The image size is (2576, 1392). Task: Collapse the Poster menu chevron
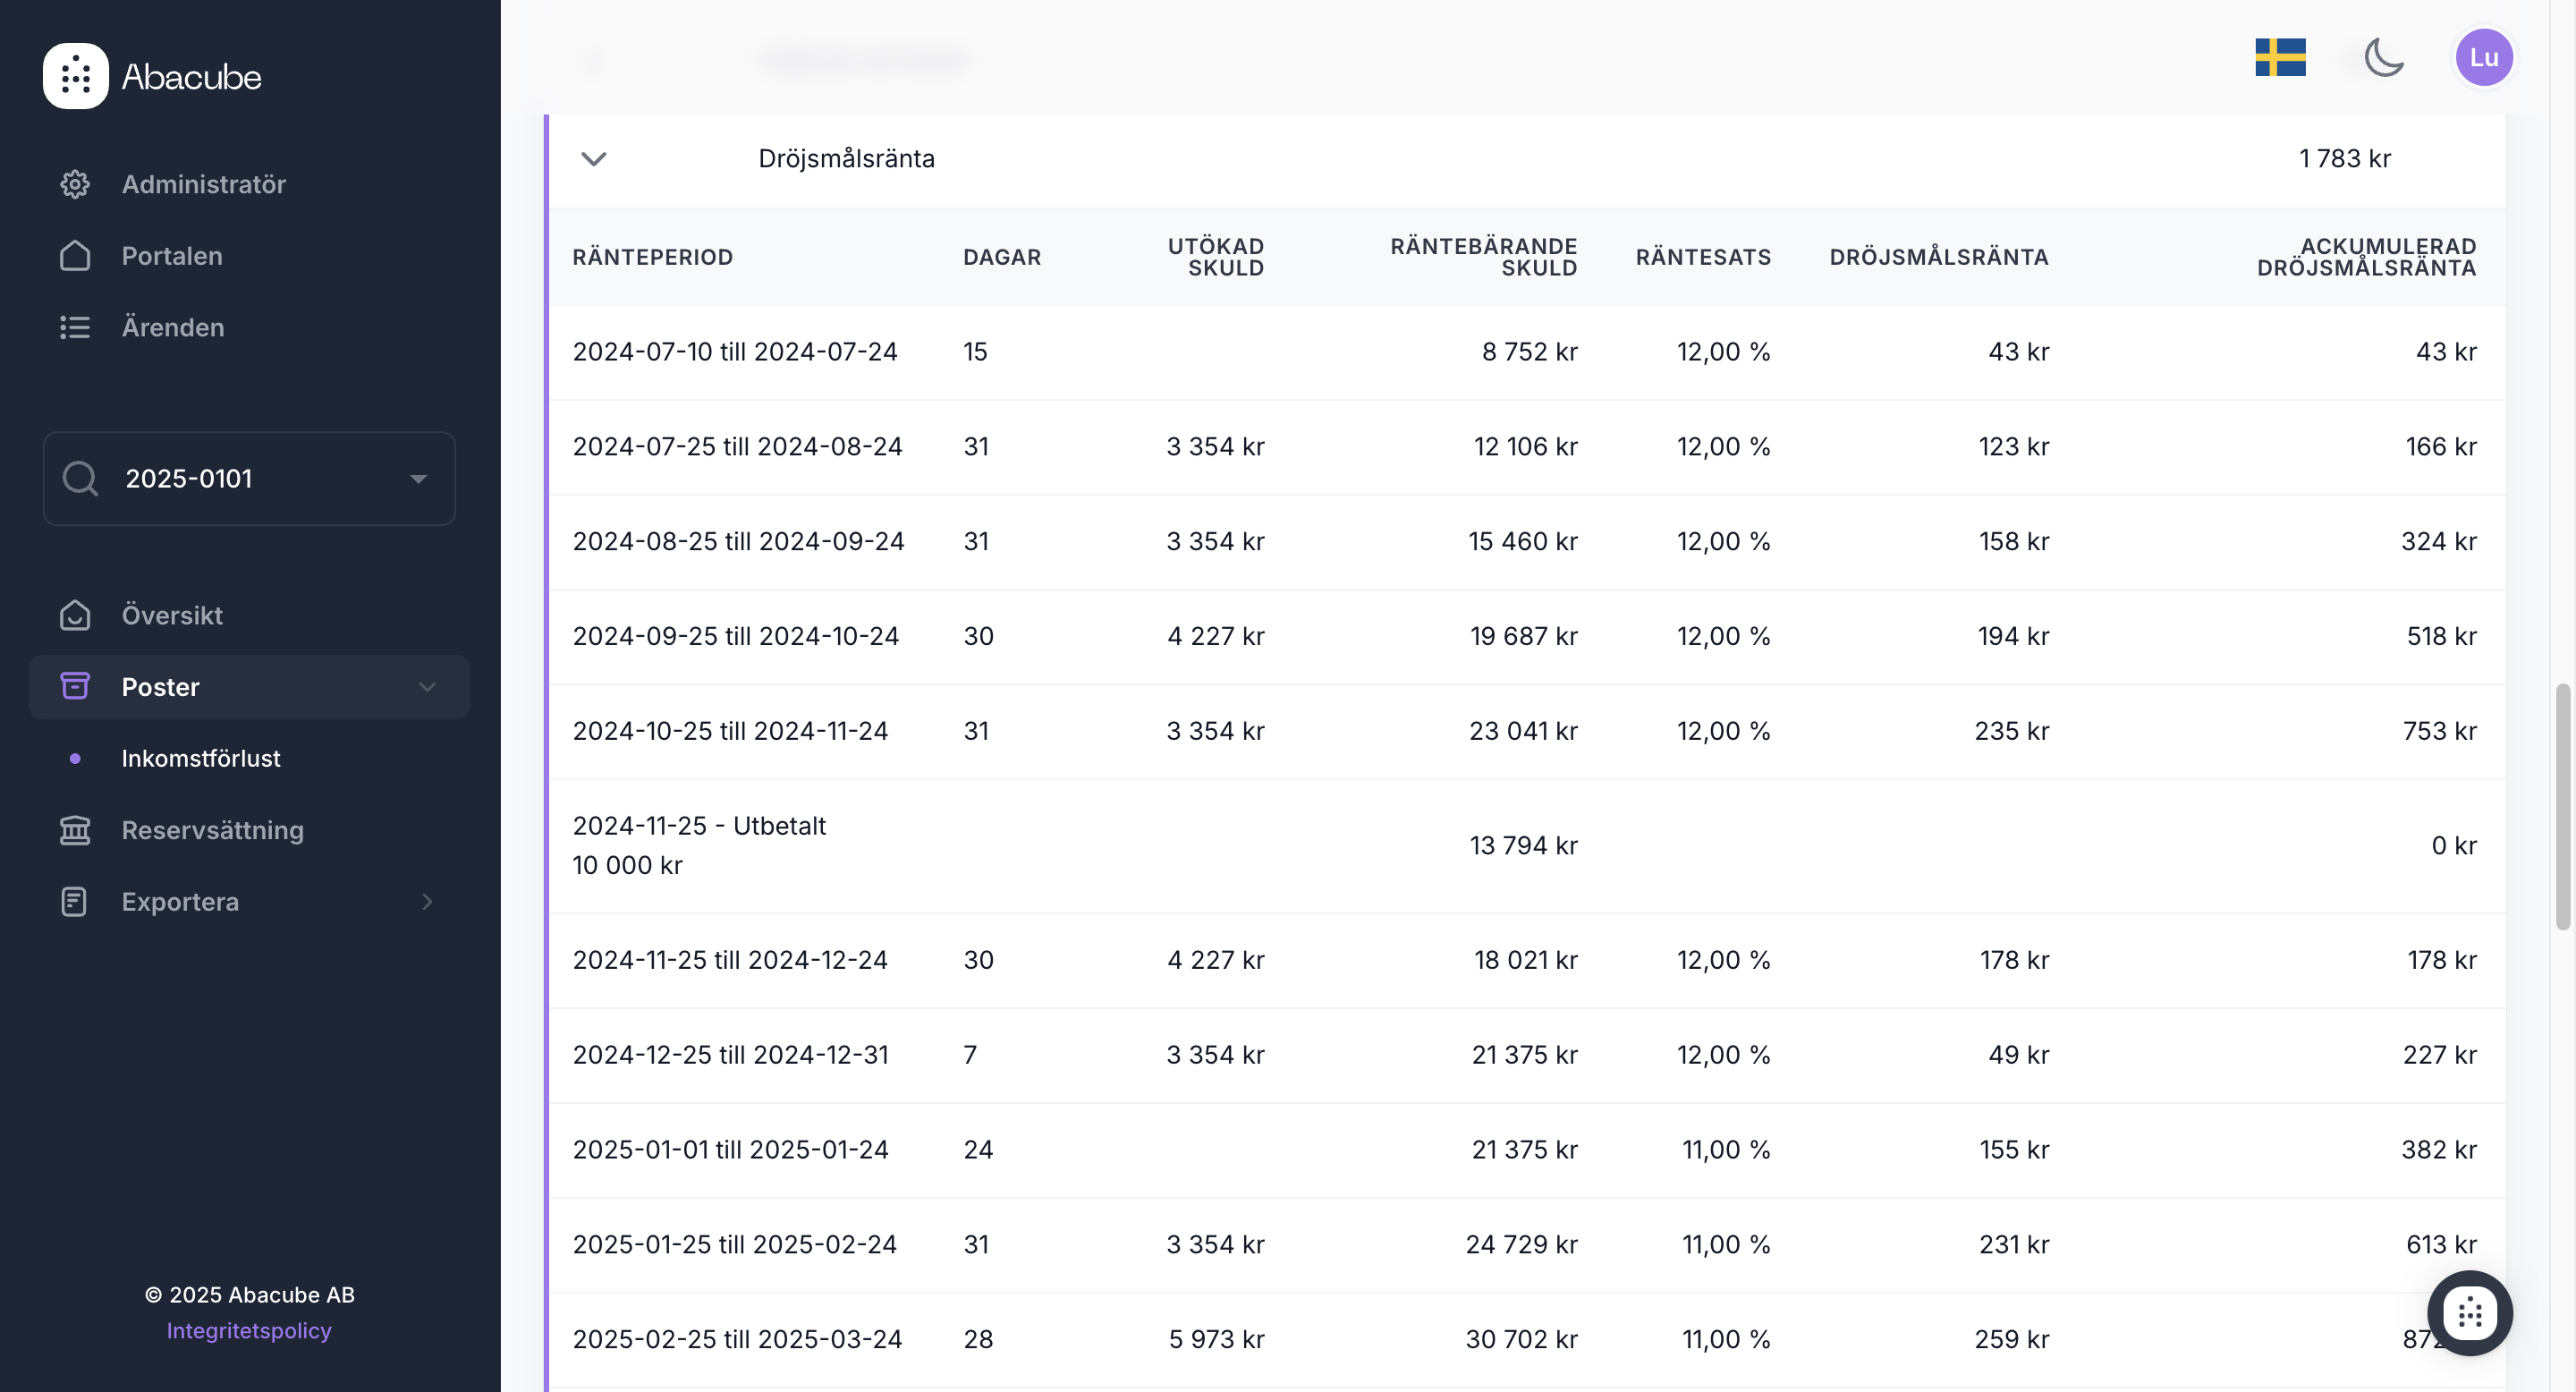click(x=427, y=687)
